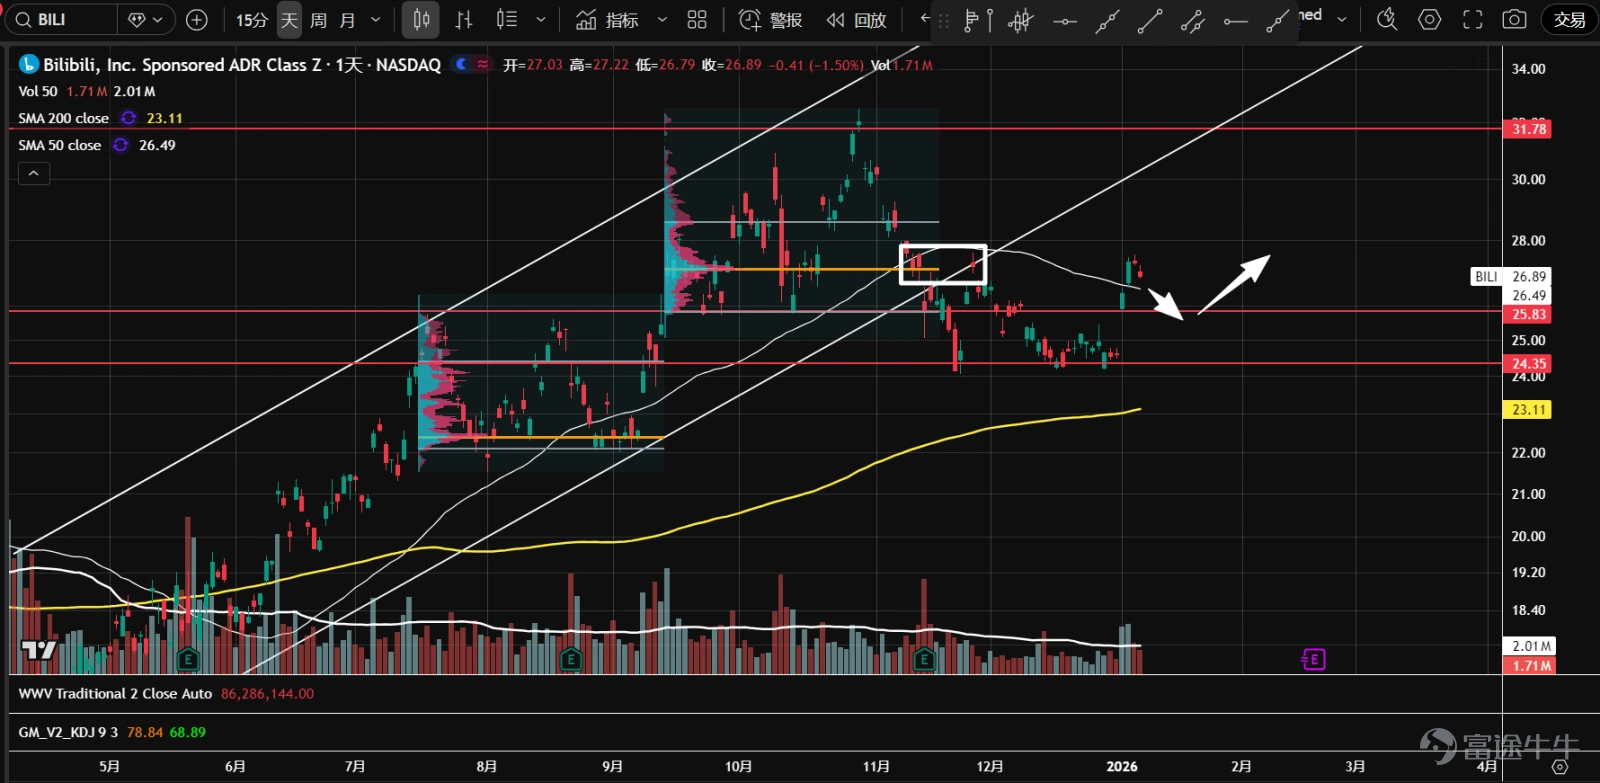Click the red 1.71 M volume label

coord(1530,665)
